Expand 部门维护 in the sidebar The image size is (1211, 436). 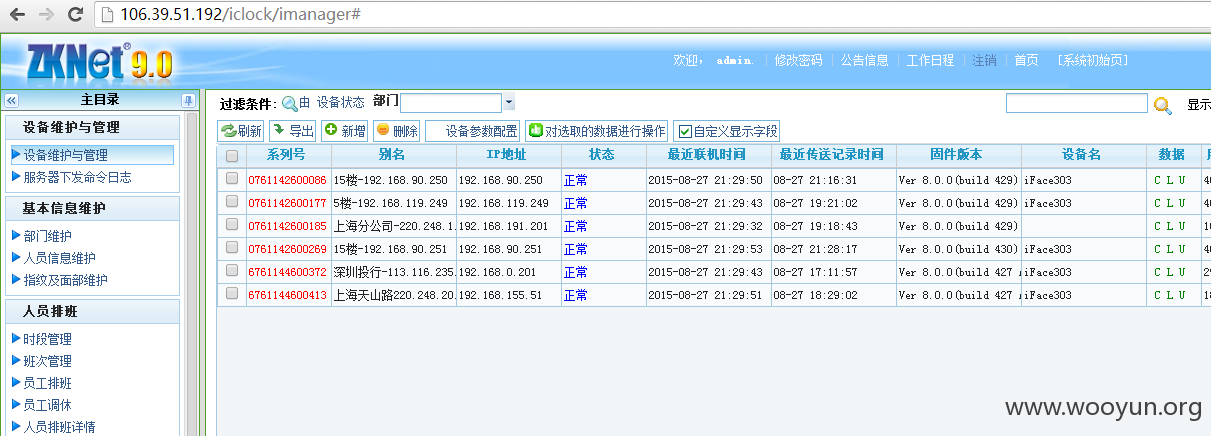(x=48, y=236)
